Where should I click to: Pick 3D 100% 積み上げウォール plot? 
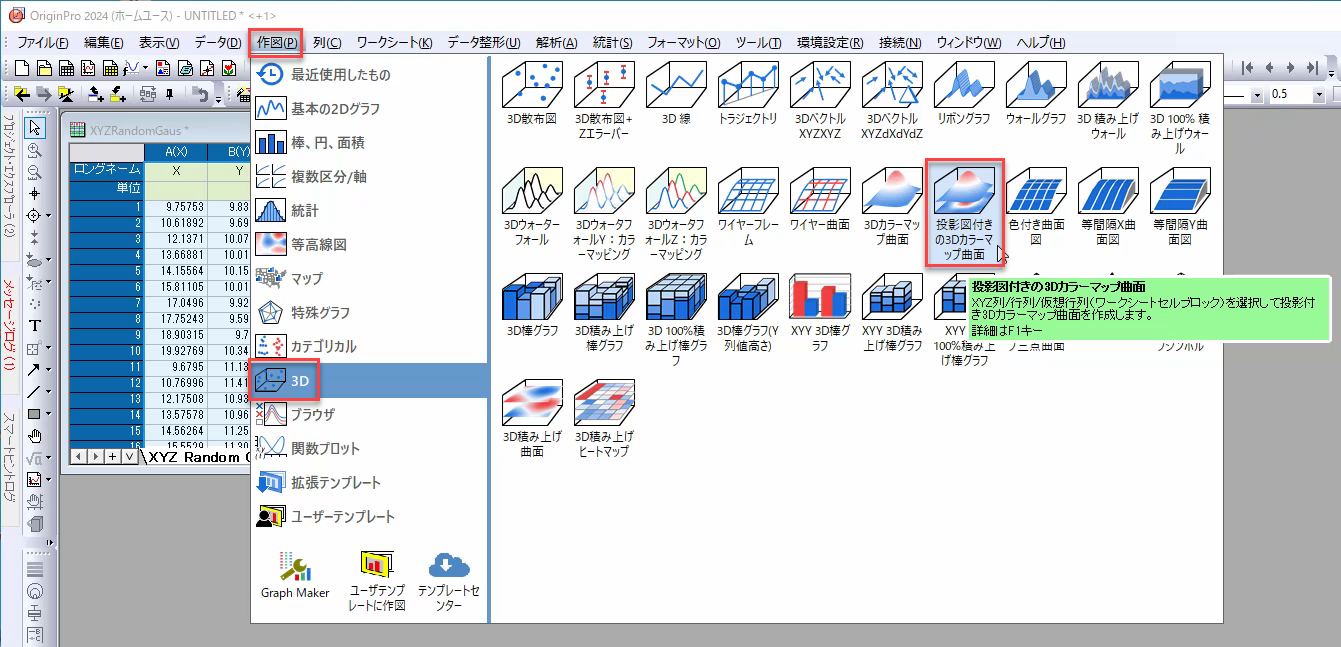(x=1180, y=107)
